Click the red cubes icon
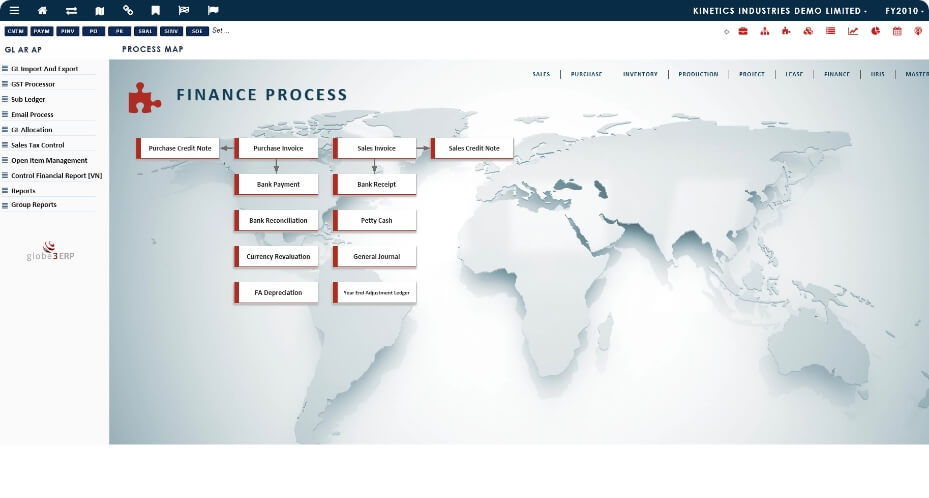The width and height of the screenshot is (929, 498). point(808,31)
